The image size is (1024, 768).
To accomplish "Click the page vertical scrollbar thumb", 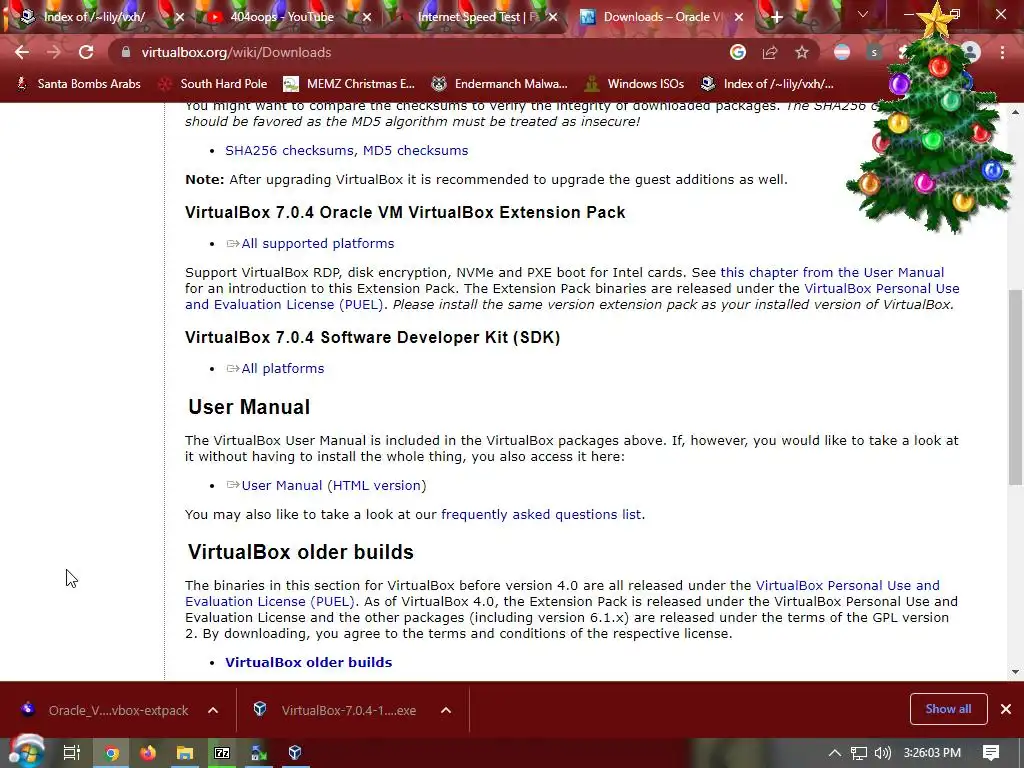I will tap(1015, 387).
